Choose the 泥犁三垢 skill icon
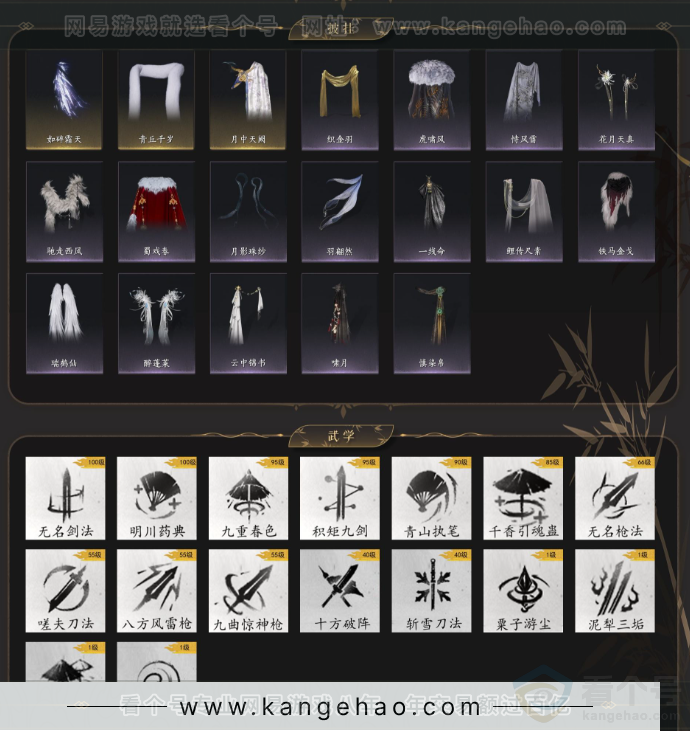The image size is (690, 731). [615, 591]
